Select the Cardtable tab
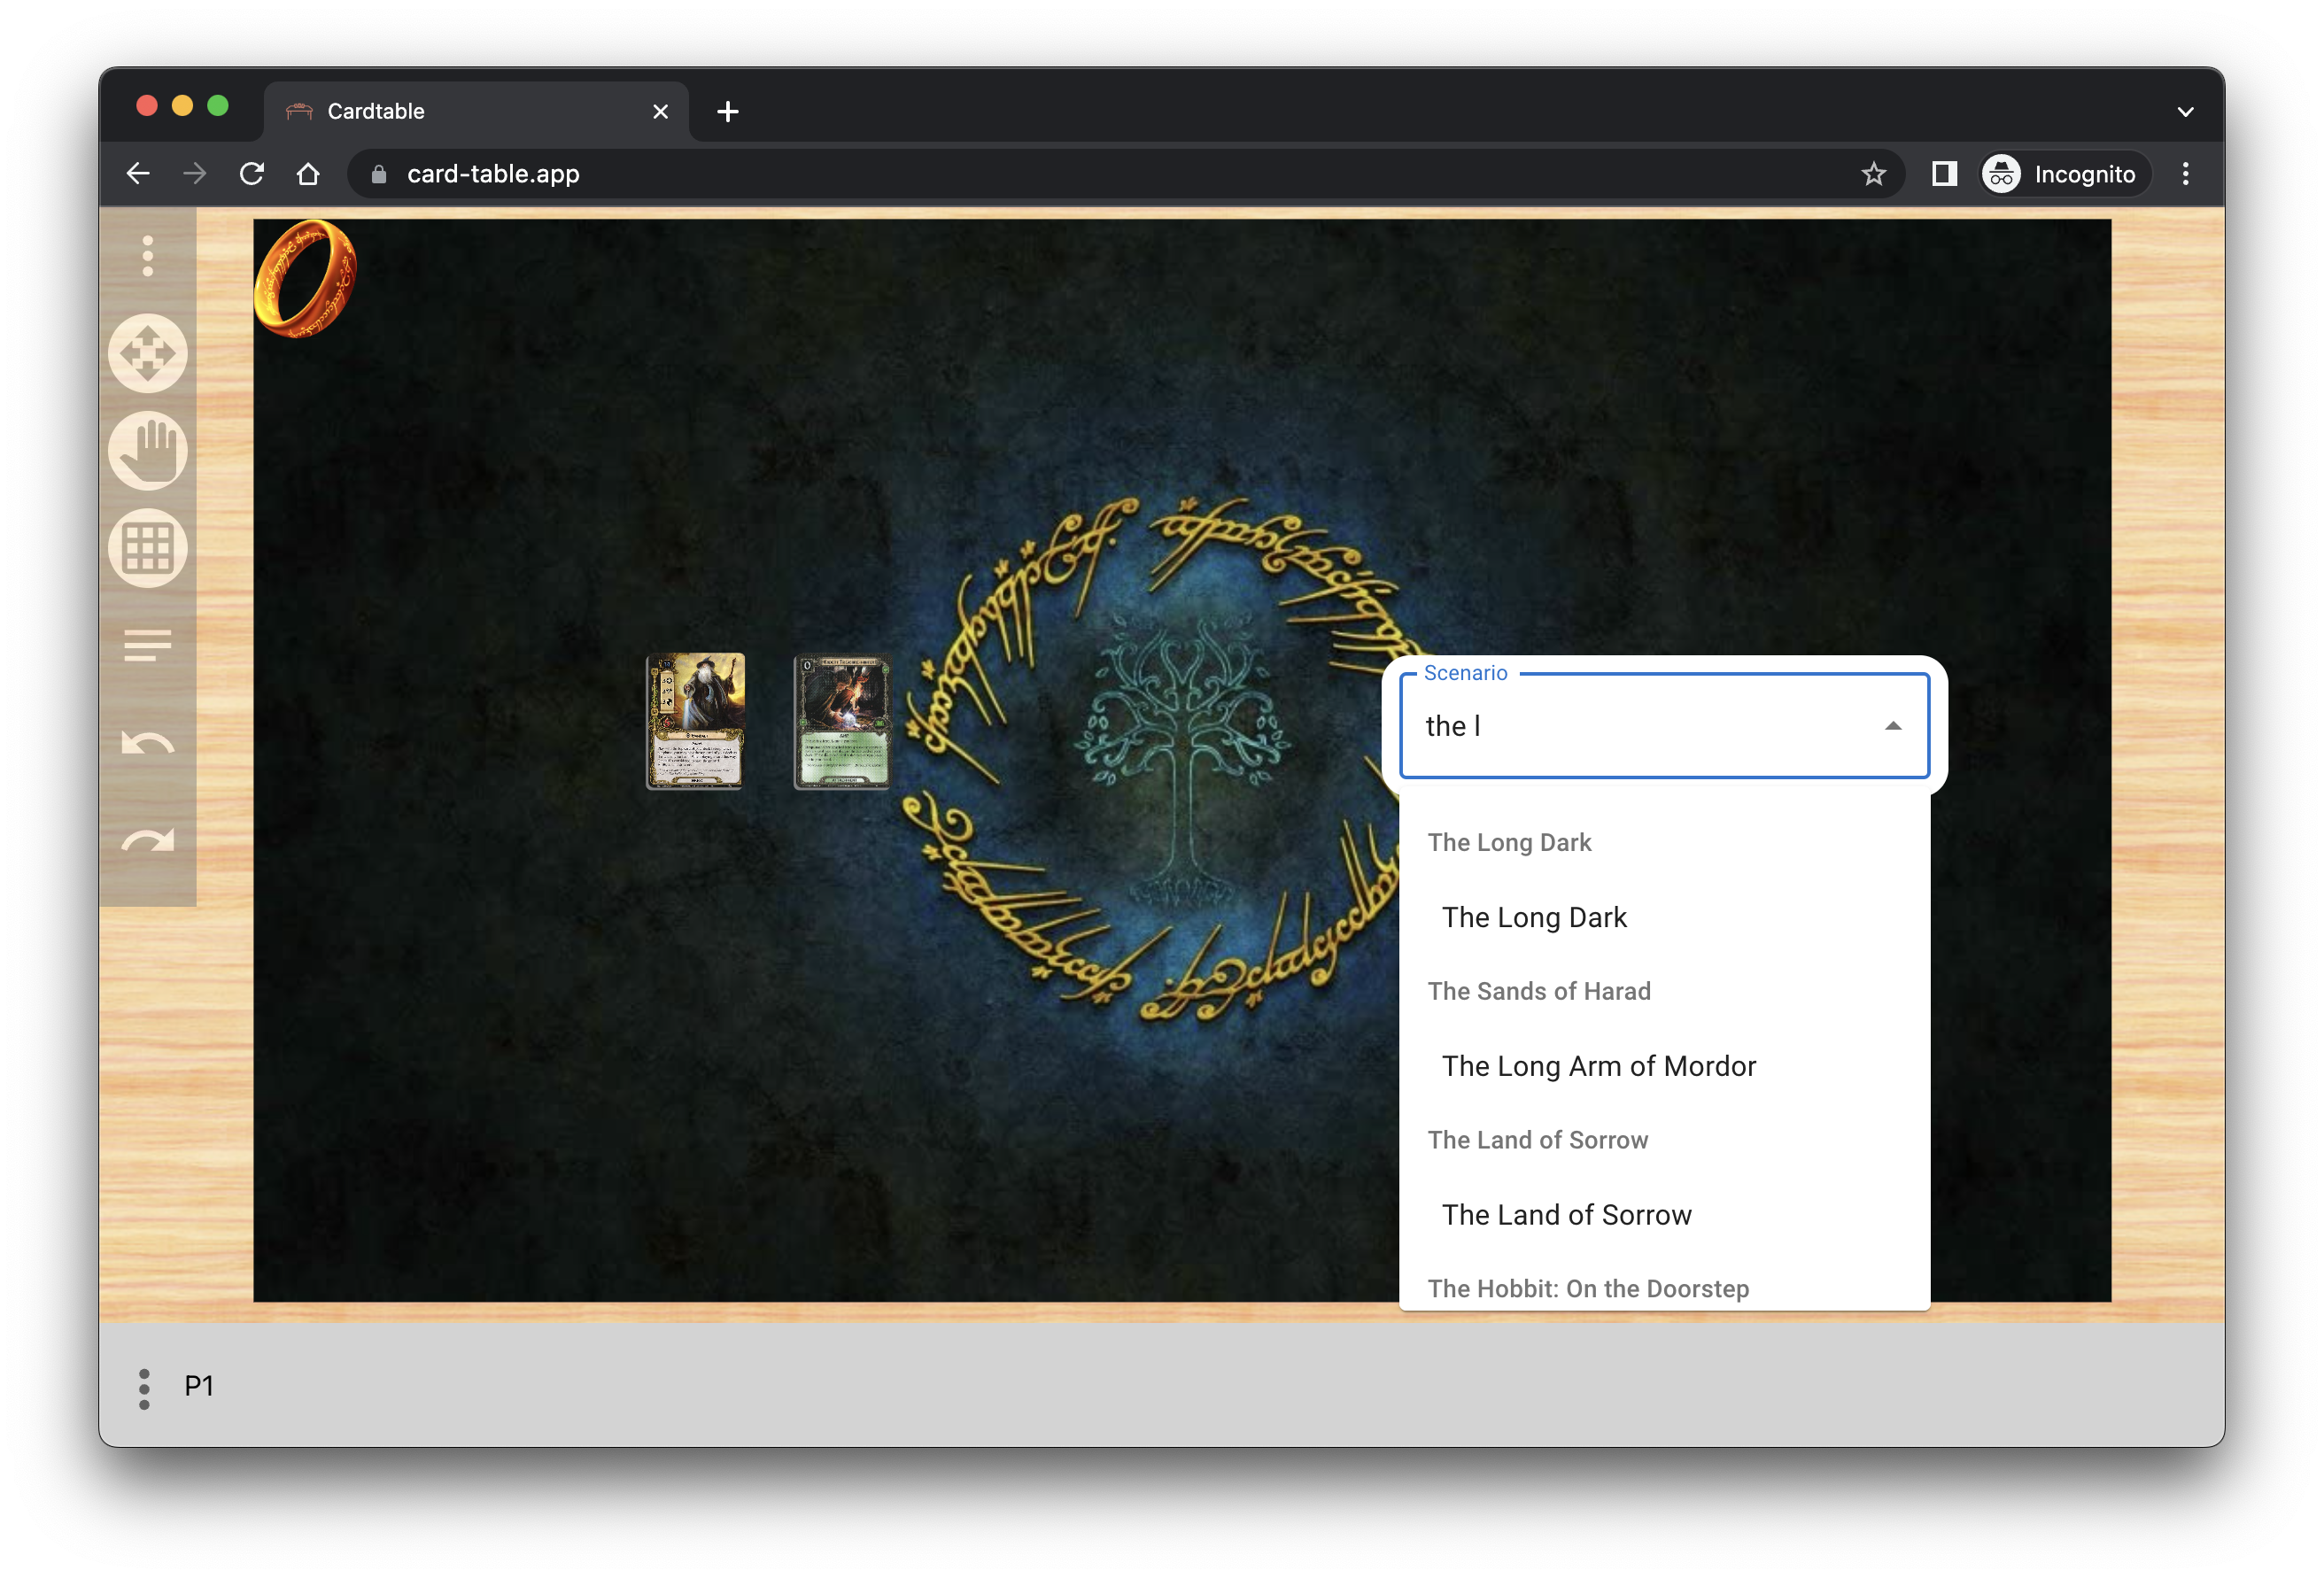This screenshot has width=2324, height=1578. [x=476, y=111]
